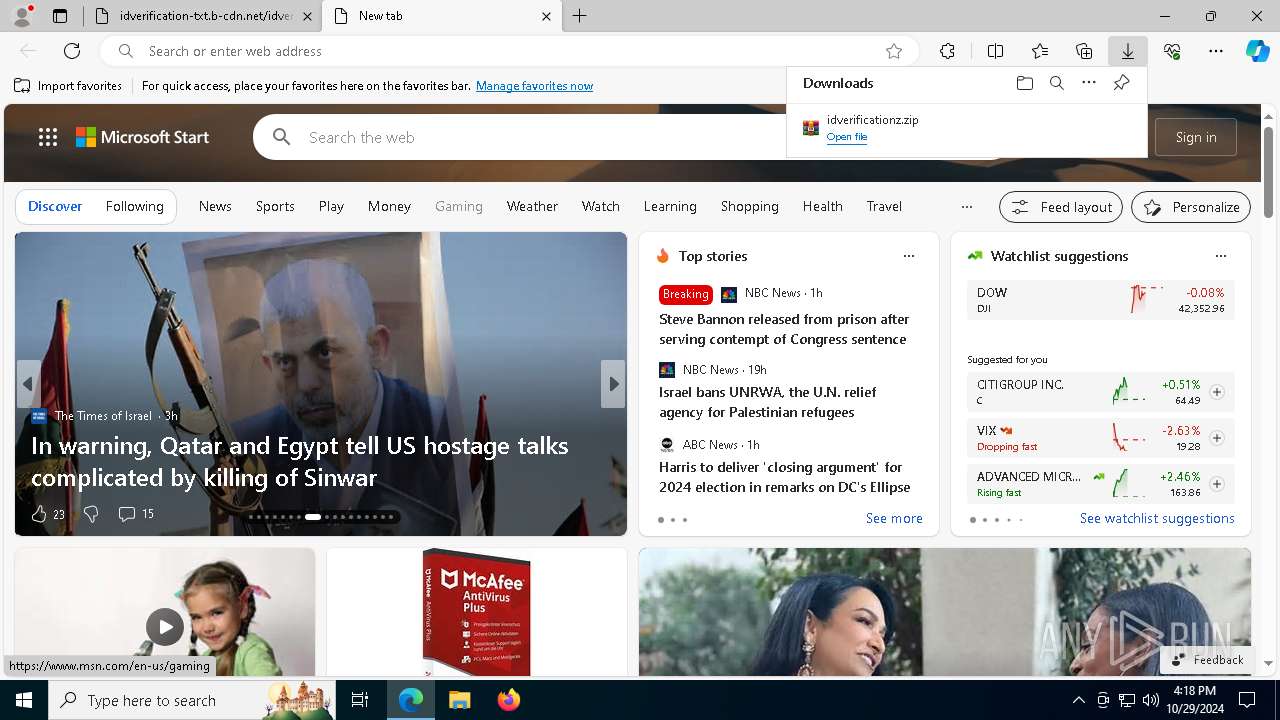Open Watchlist suggestions options menu
This screenshot has width=1280, height=720.
[1220, 256]
